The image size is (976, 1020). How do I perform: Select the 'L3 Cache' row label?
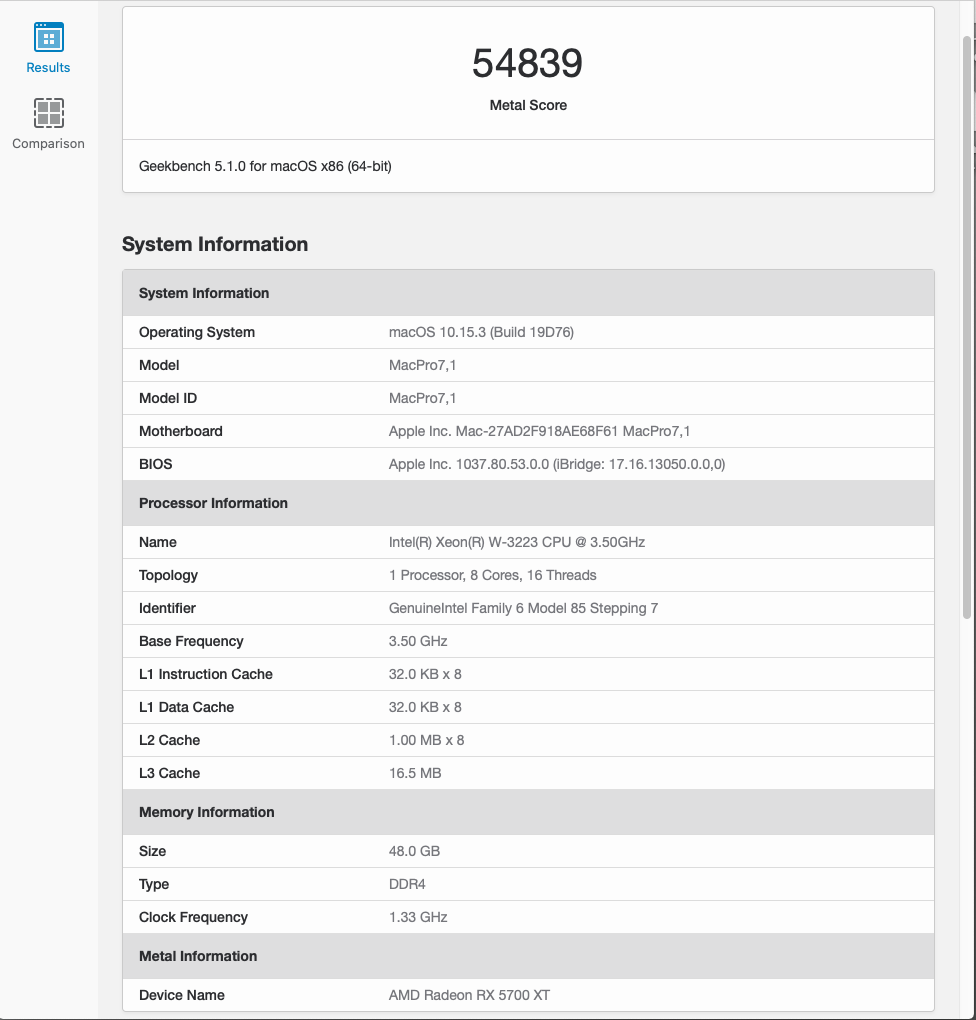tap(169, 773)
